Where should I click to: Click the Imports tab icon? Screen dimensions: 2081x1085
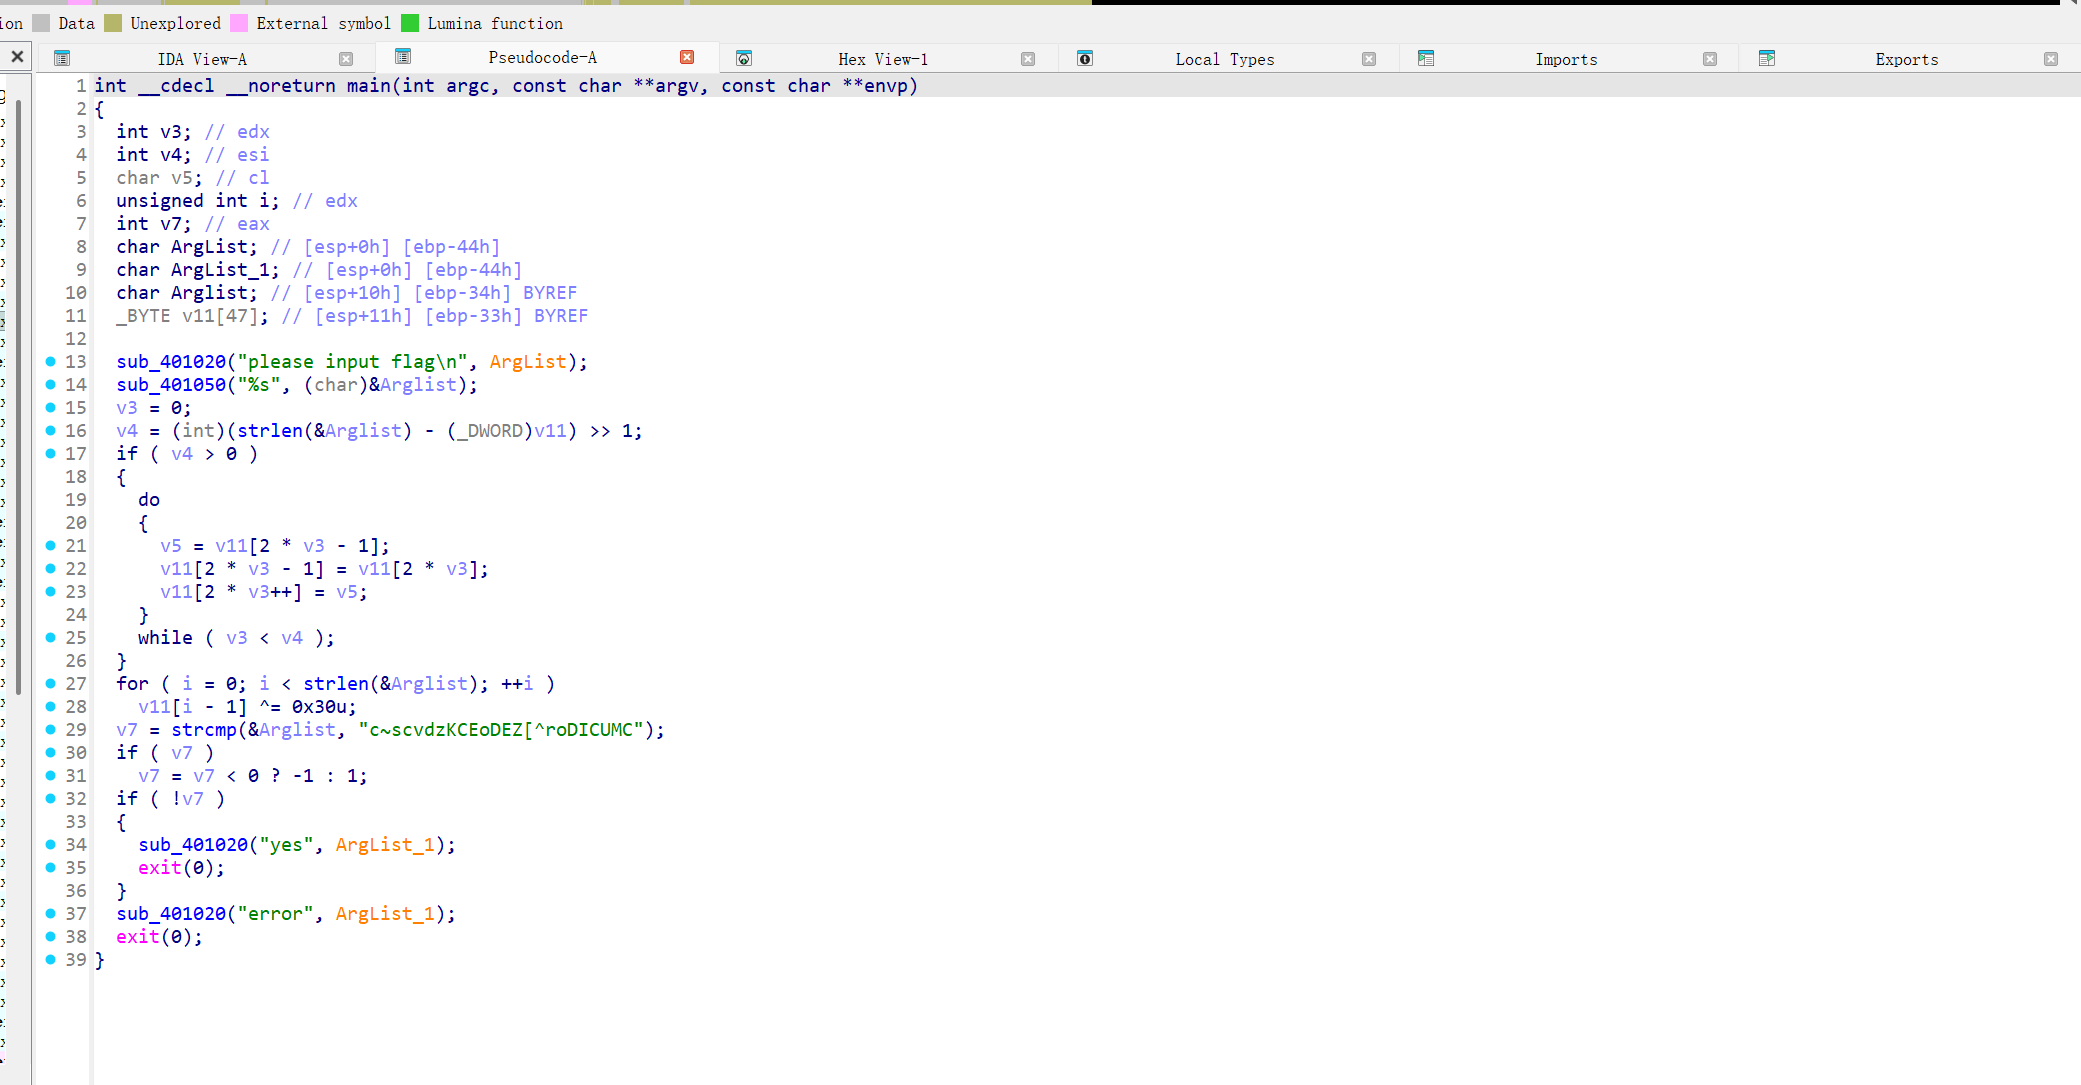(x=1426, y=59)
